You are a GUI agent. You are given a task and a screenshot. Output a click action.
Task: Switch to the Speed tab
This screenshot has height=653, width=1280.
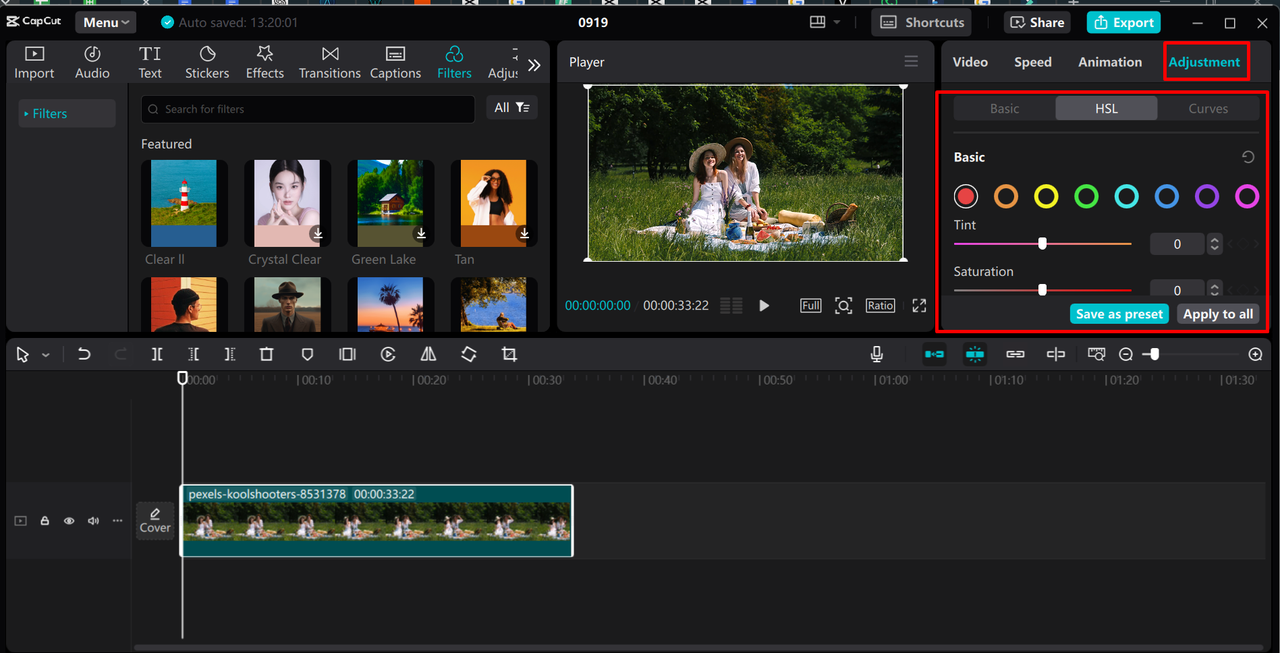coord(1033,62)
